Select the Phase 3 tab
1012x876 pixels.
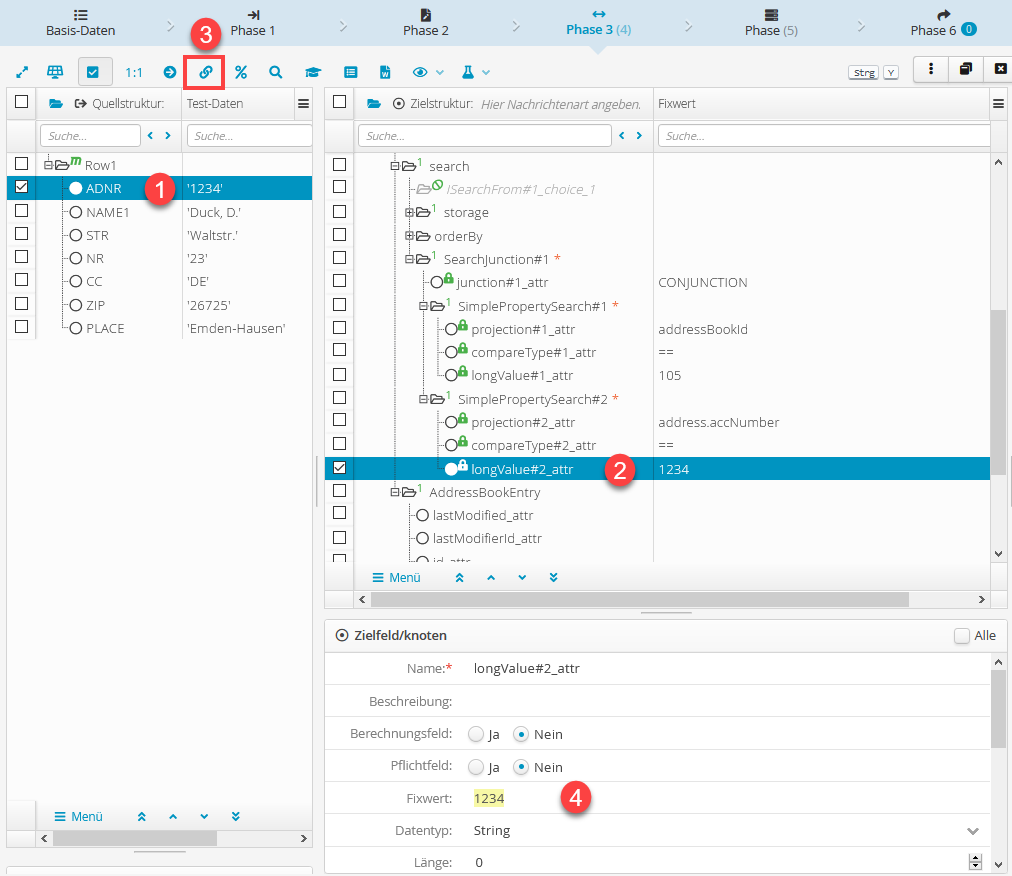pyautogui.click(x=598, y=23)
